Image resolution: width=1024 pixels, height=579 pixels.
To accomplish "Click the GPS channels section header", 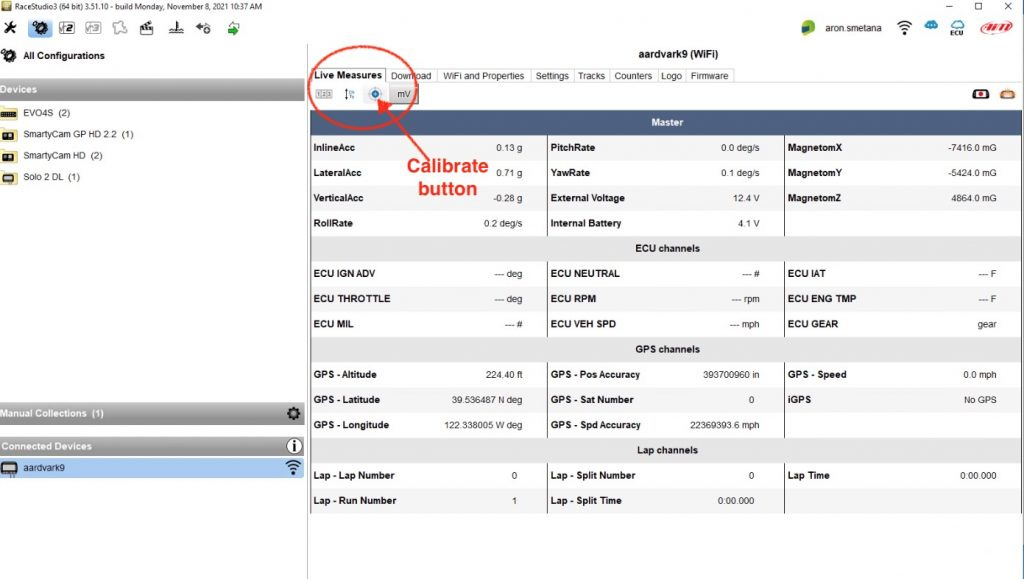I will click(666, 349).
